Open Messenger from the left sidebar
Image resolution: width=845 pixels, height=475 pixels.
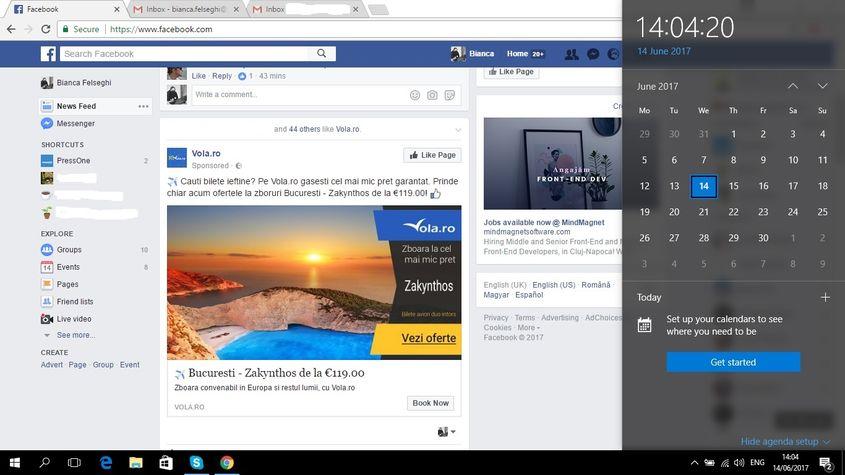(x=75, y=124)
